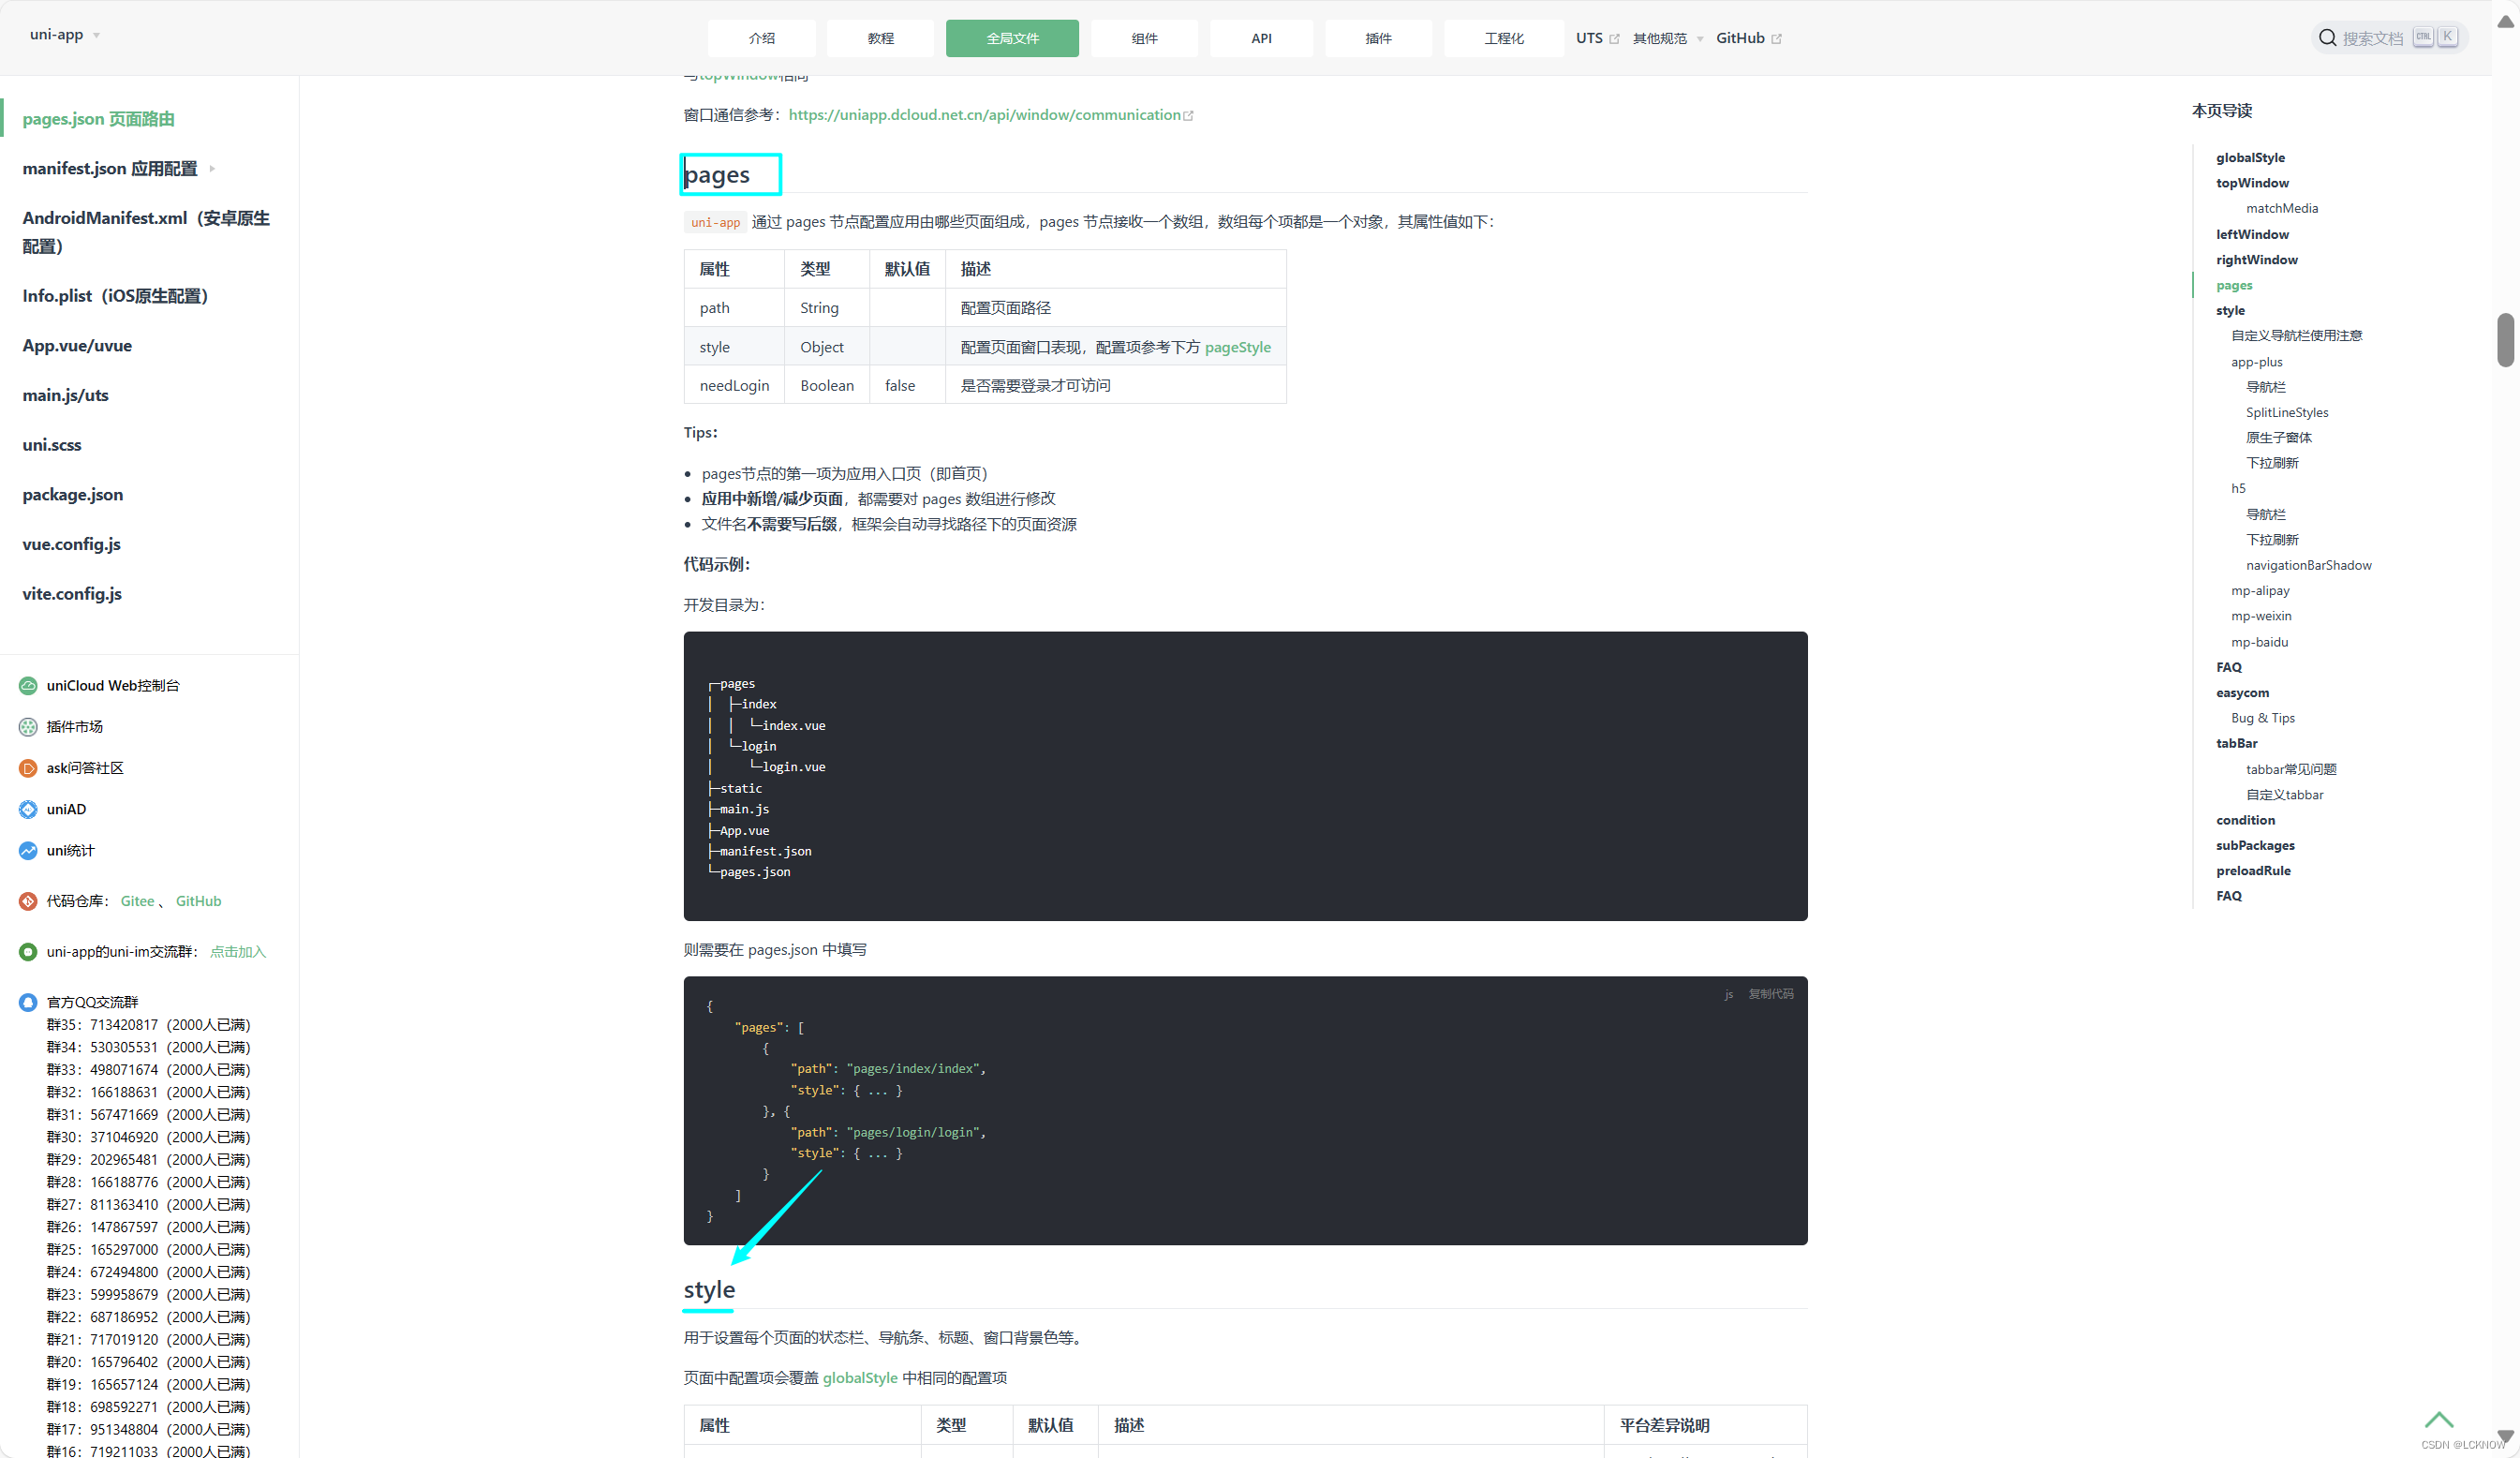Open the API tab in navbar
This screenshot has width=2520, height=1458.
[x=1261, y=38]
